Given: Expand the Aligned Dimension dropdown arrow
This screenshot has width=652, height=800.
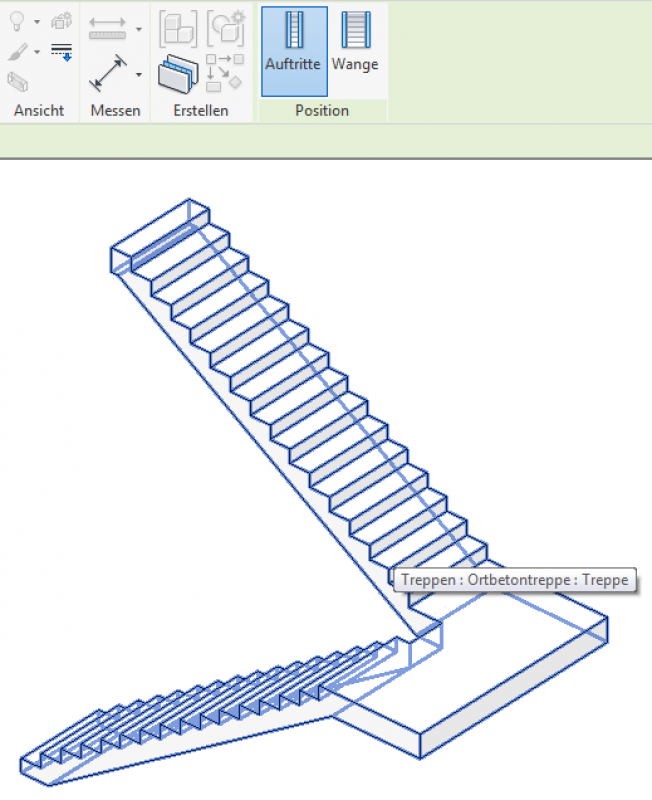Looking at the screenshot, I should pos(138,28).
